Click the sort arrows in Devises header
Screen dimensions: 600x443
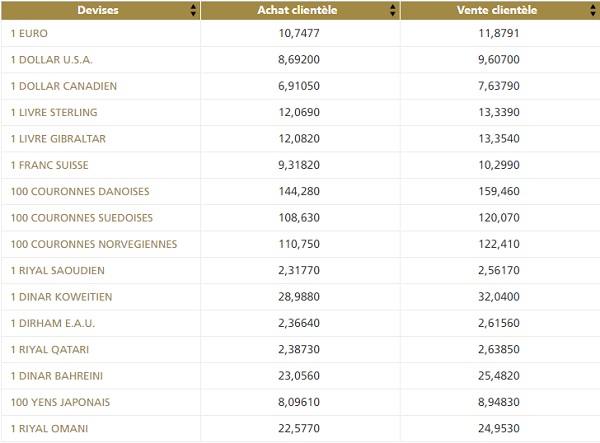192,11
